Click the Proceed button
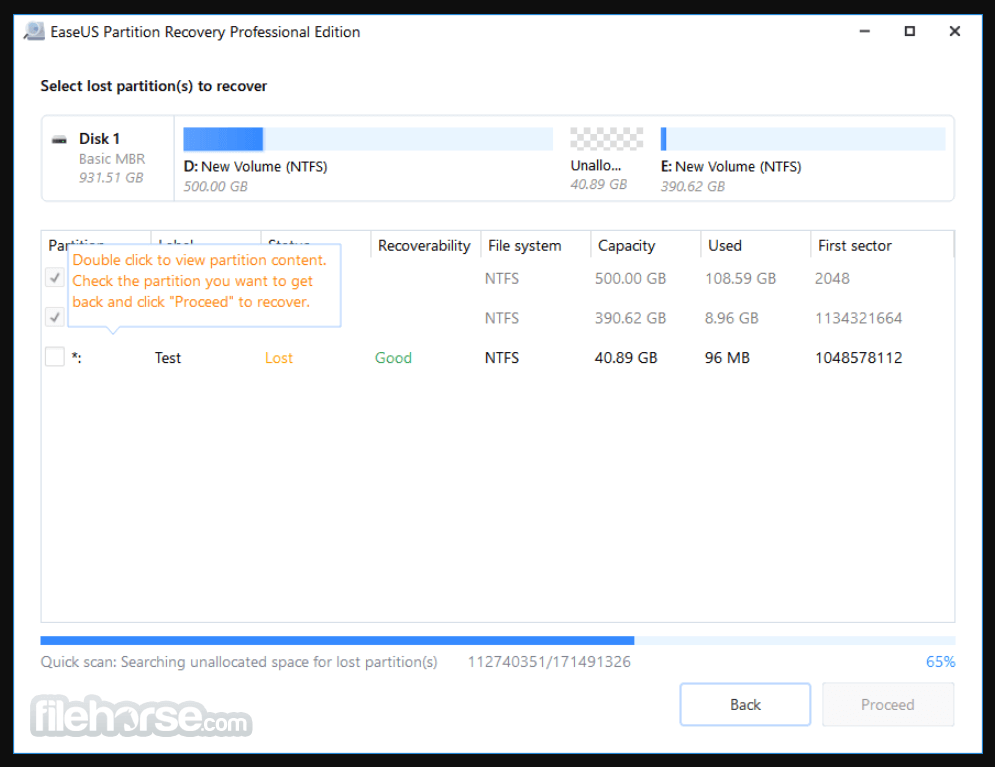995x767 pixels. (x=888, y=704)
